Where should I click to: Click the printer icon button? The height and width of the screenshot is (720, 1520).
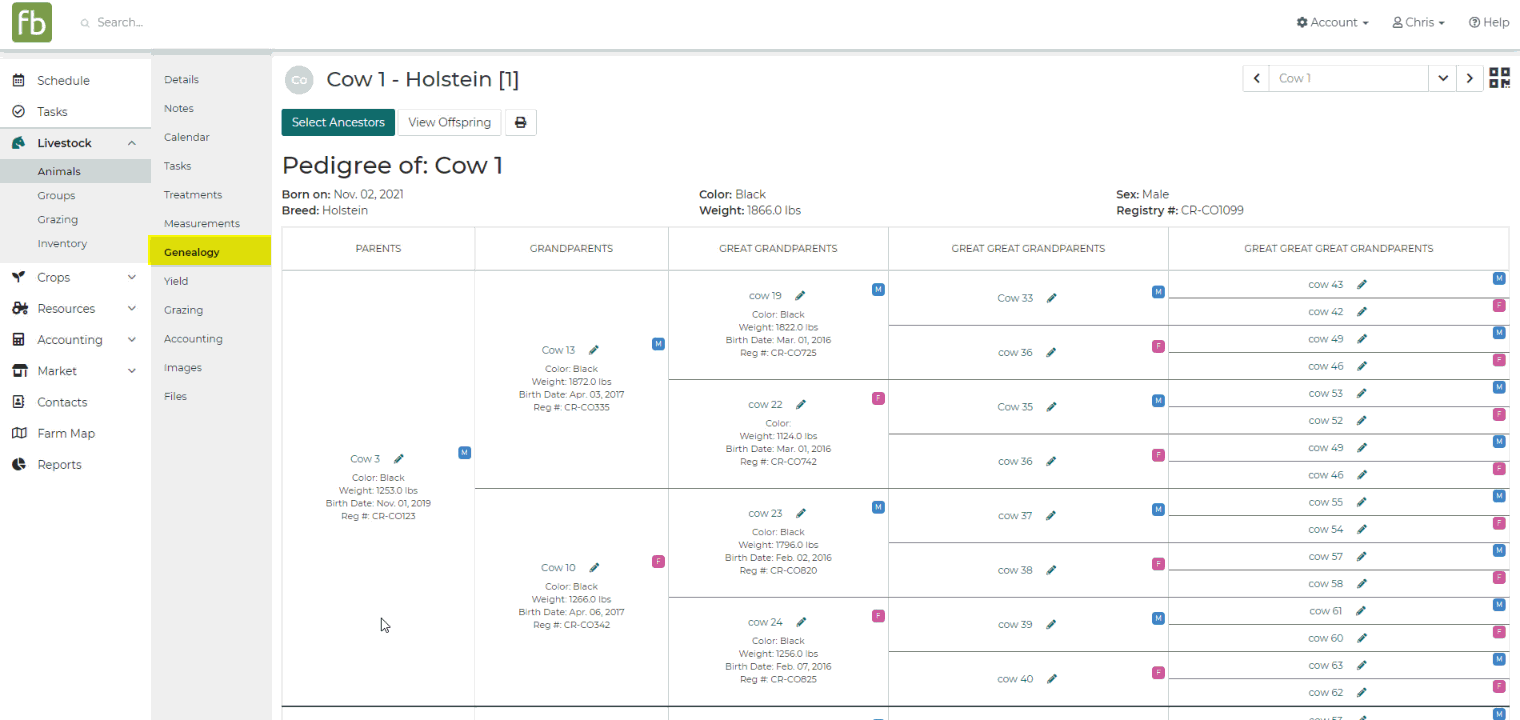[x=521, y=122]
